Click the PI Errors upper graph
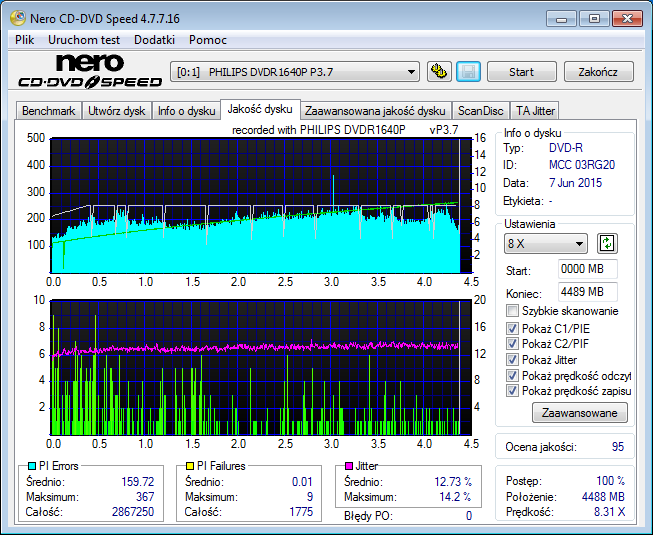653x535 pixels. click(x=261, y=206)
